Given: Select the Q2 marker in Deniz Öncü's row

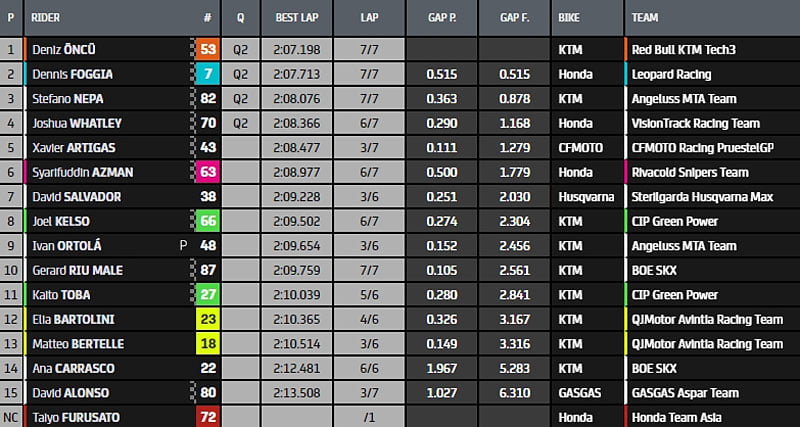Looking at the screenshot, I should coord(240,49).
